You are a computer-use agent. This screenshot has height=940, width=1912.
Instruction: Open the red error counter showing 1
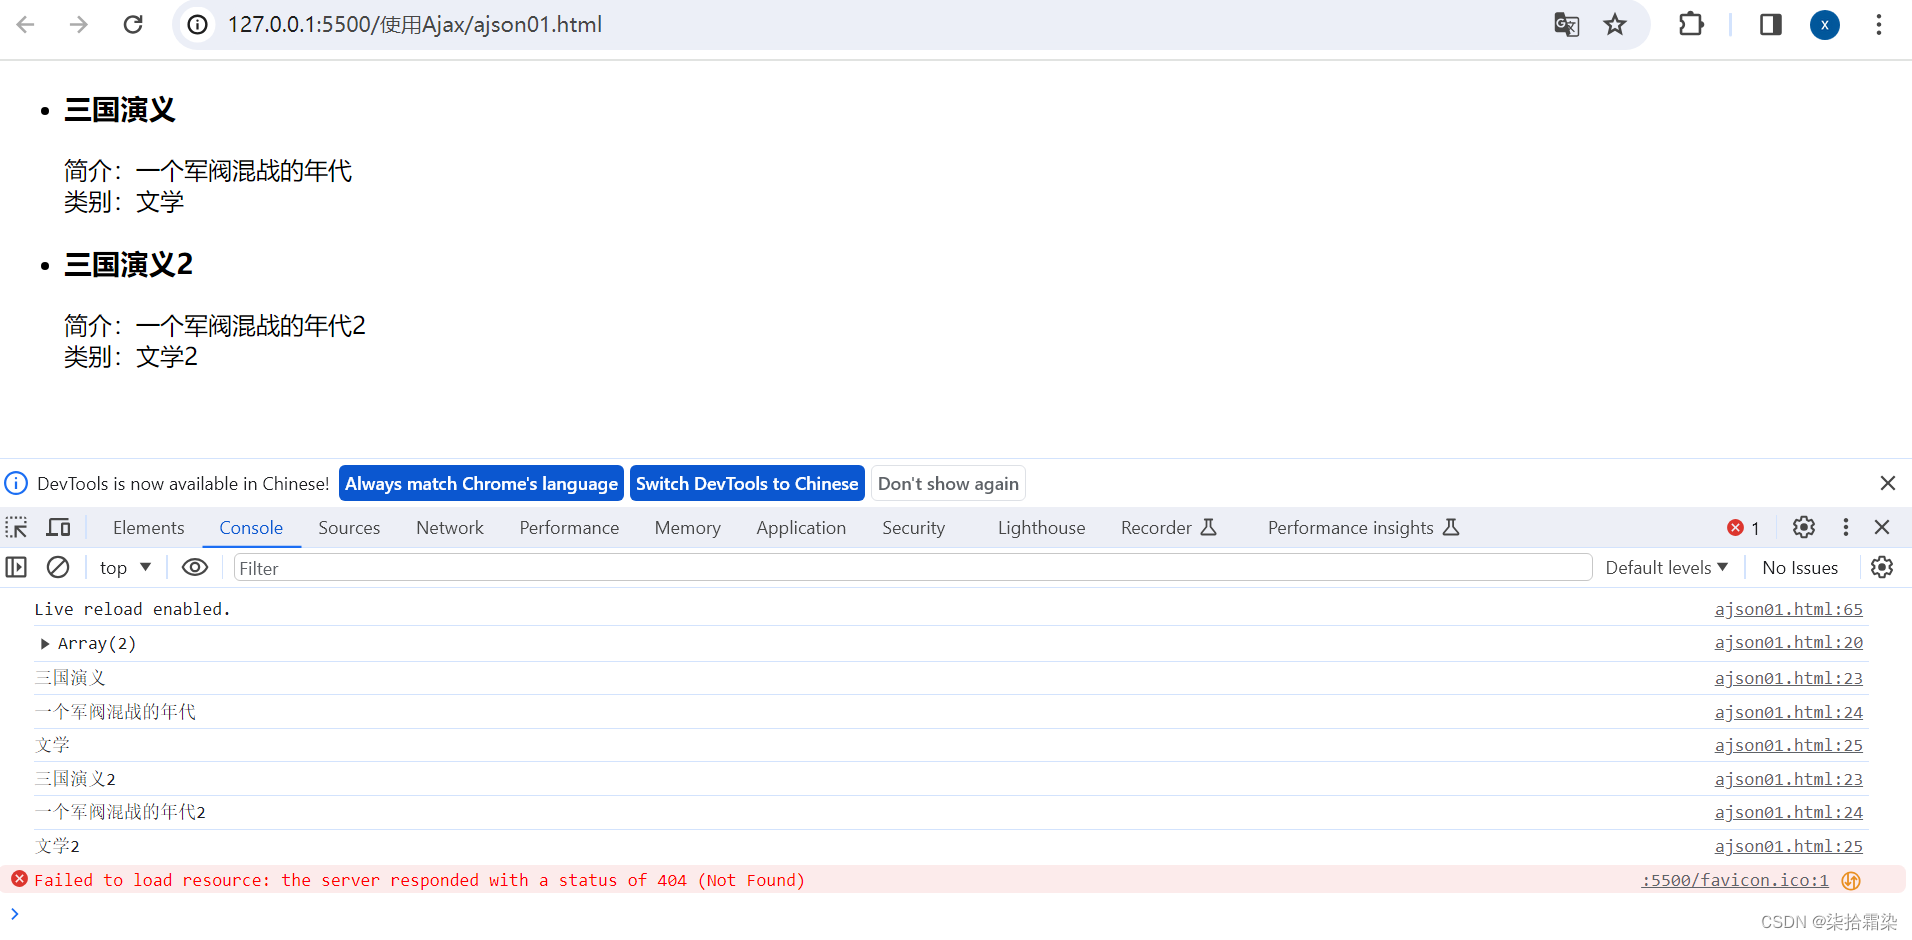pos(1743,527)
